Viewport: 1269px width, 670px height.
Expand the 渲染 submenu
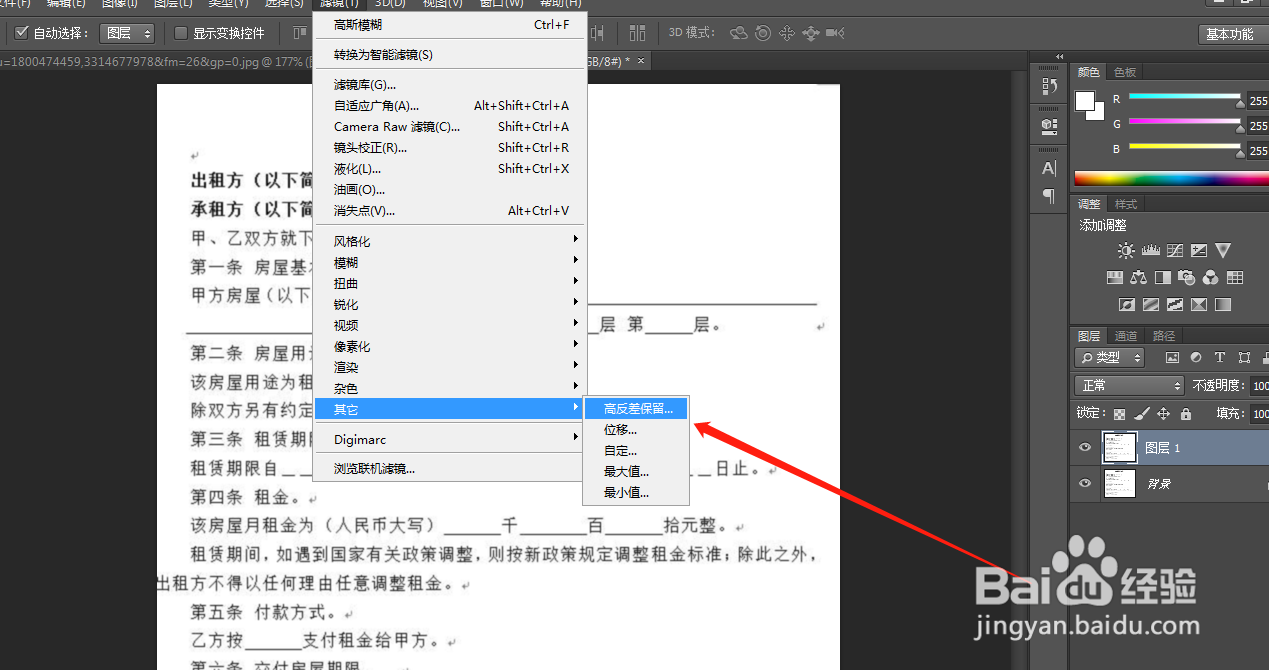449,367
